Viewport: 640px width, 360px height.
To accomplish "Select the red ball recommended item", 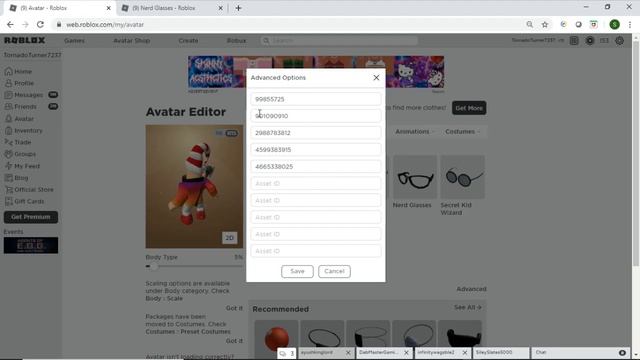I will [276, 337].
